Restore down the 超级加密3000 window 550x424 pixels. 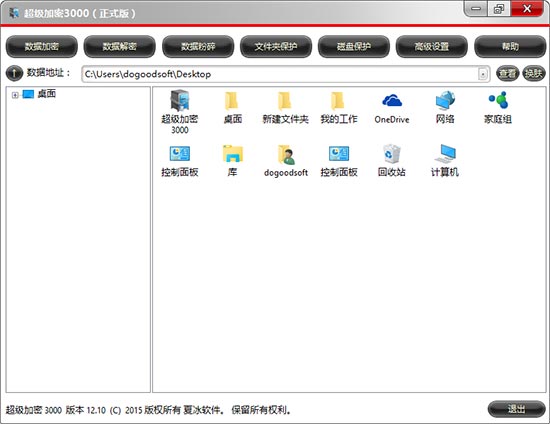(x=499, y=8)
